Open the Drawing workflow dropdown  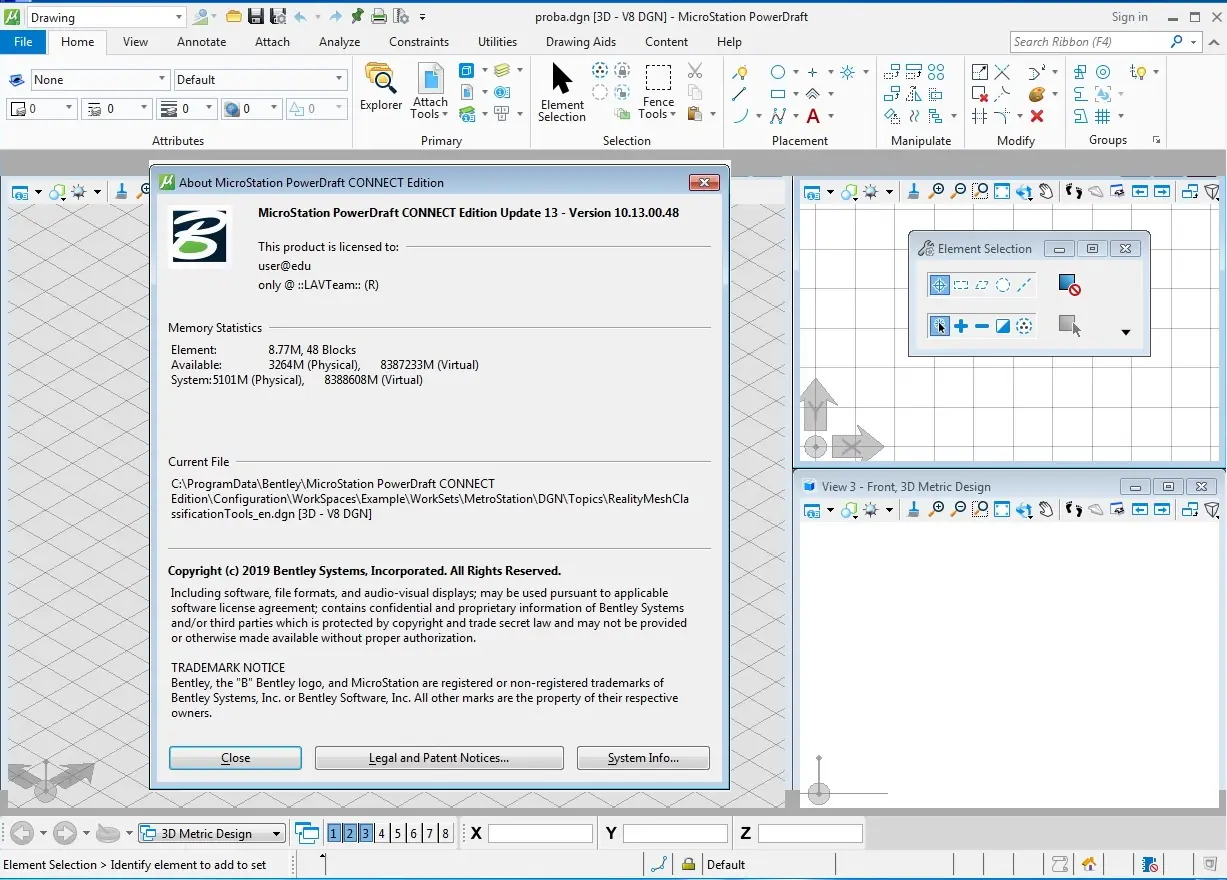(x=106, y=17)
